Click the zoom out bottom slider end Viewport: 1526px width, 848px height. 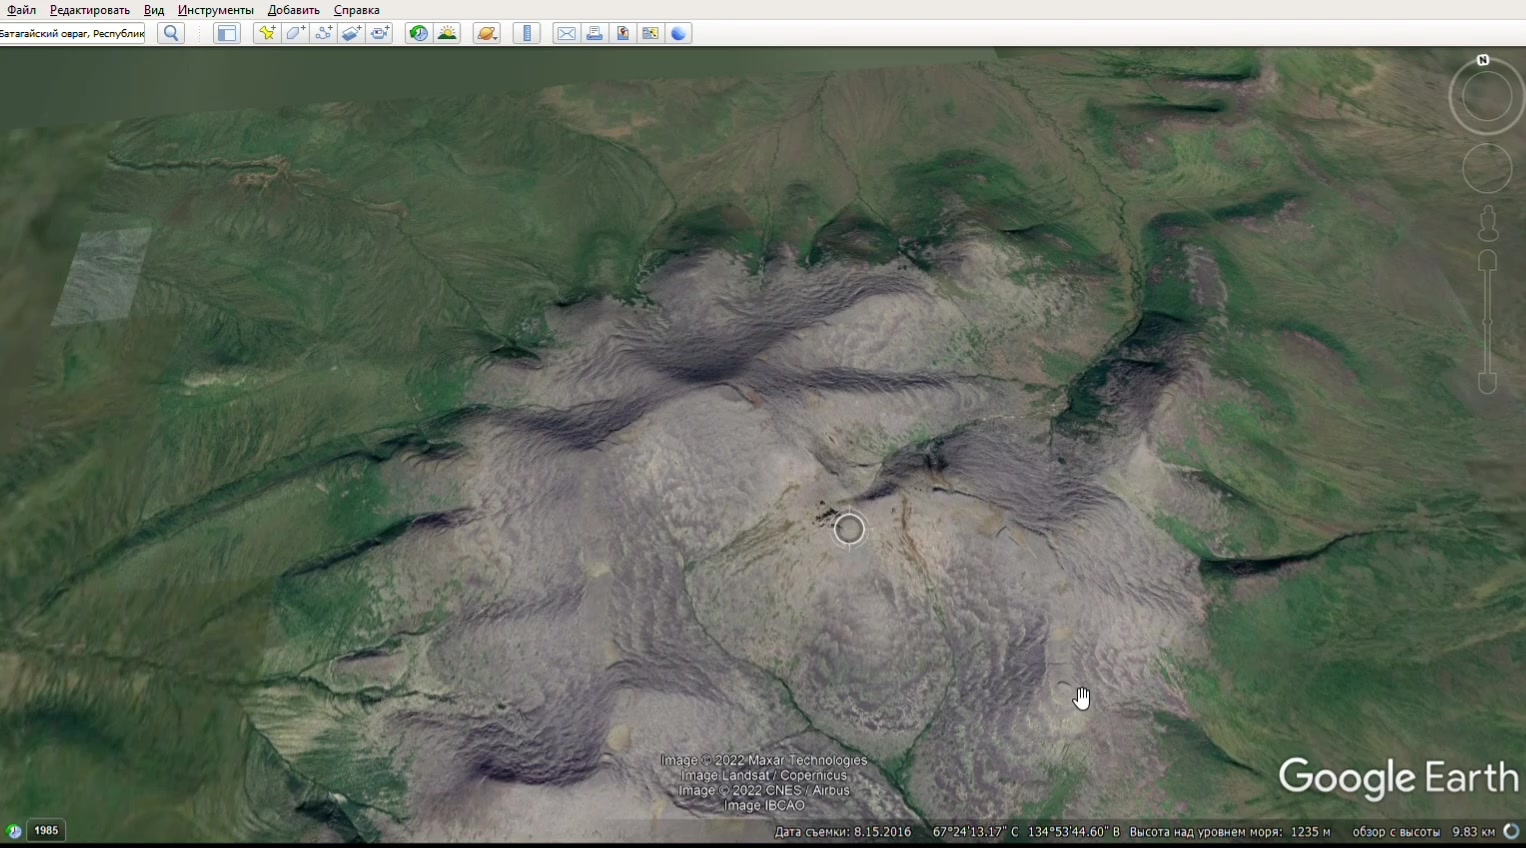(1488, 383)
